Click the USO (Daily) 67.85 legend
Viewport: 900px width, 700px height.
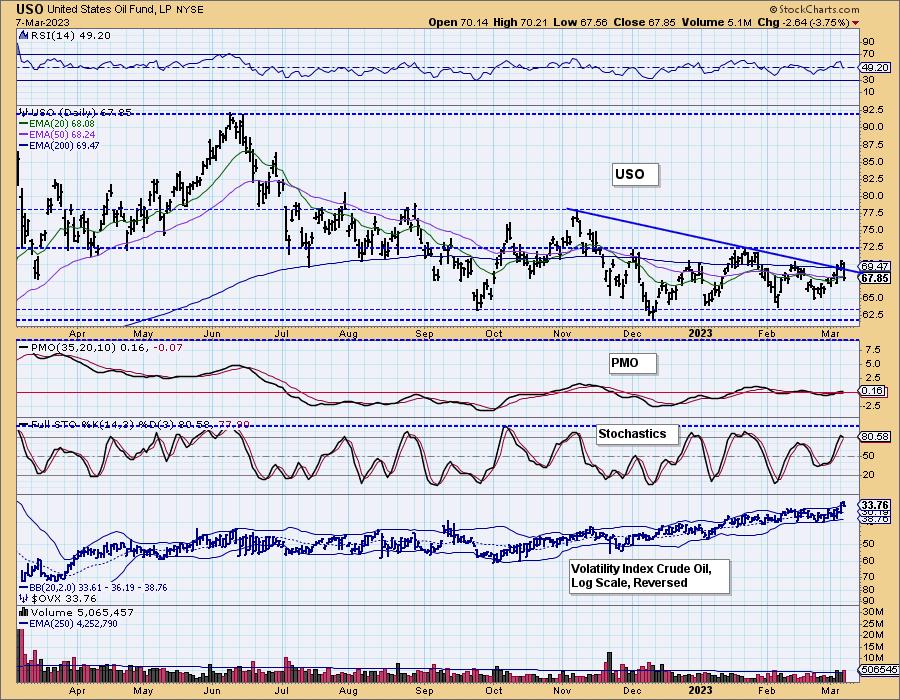pyautogui.click(x=80, y=112)
